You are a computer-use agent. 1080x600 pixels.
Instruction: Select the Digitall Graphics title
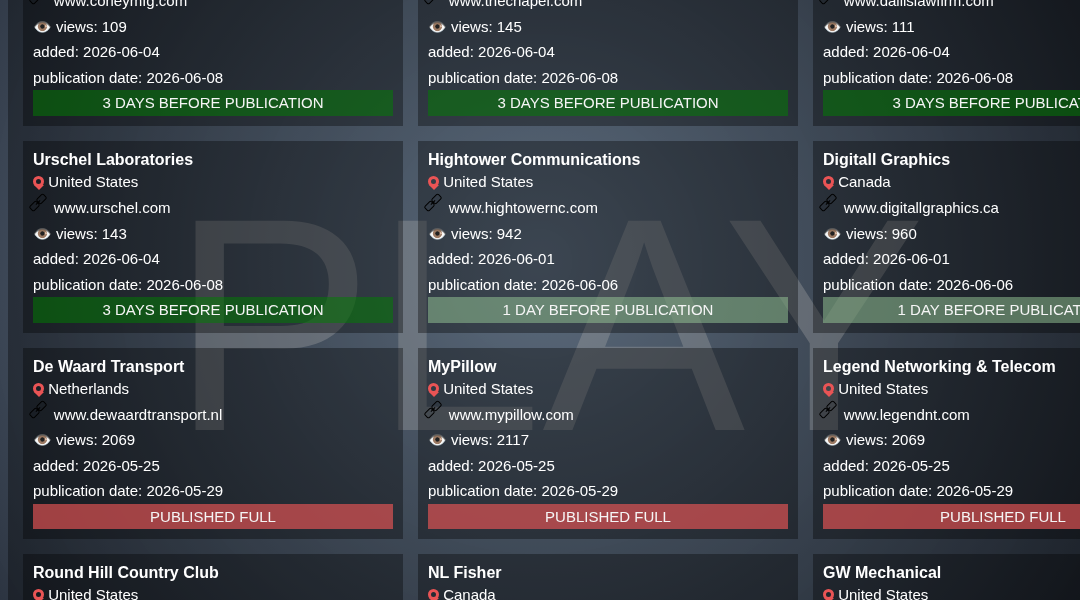(x=886, y=159)
